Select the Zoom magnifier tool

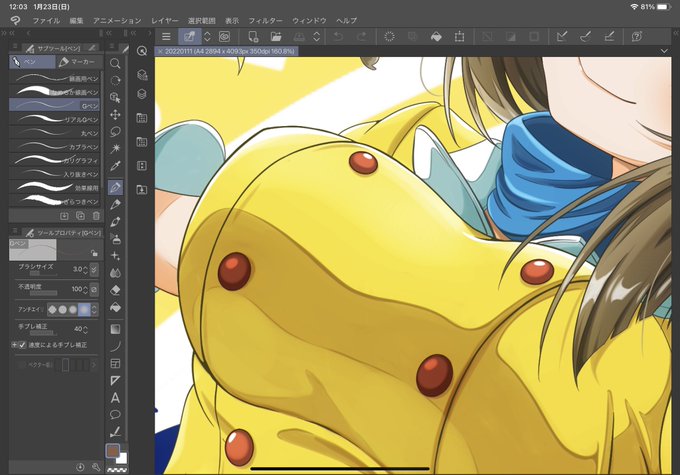coord(115,63)
